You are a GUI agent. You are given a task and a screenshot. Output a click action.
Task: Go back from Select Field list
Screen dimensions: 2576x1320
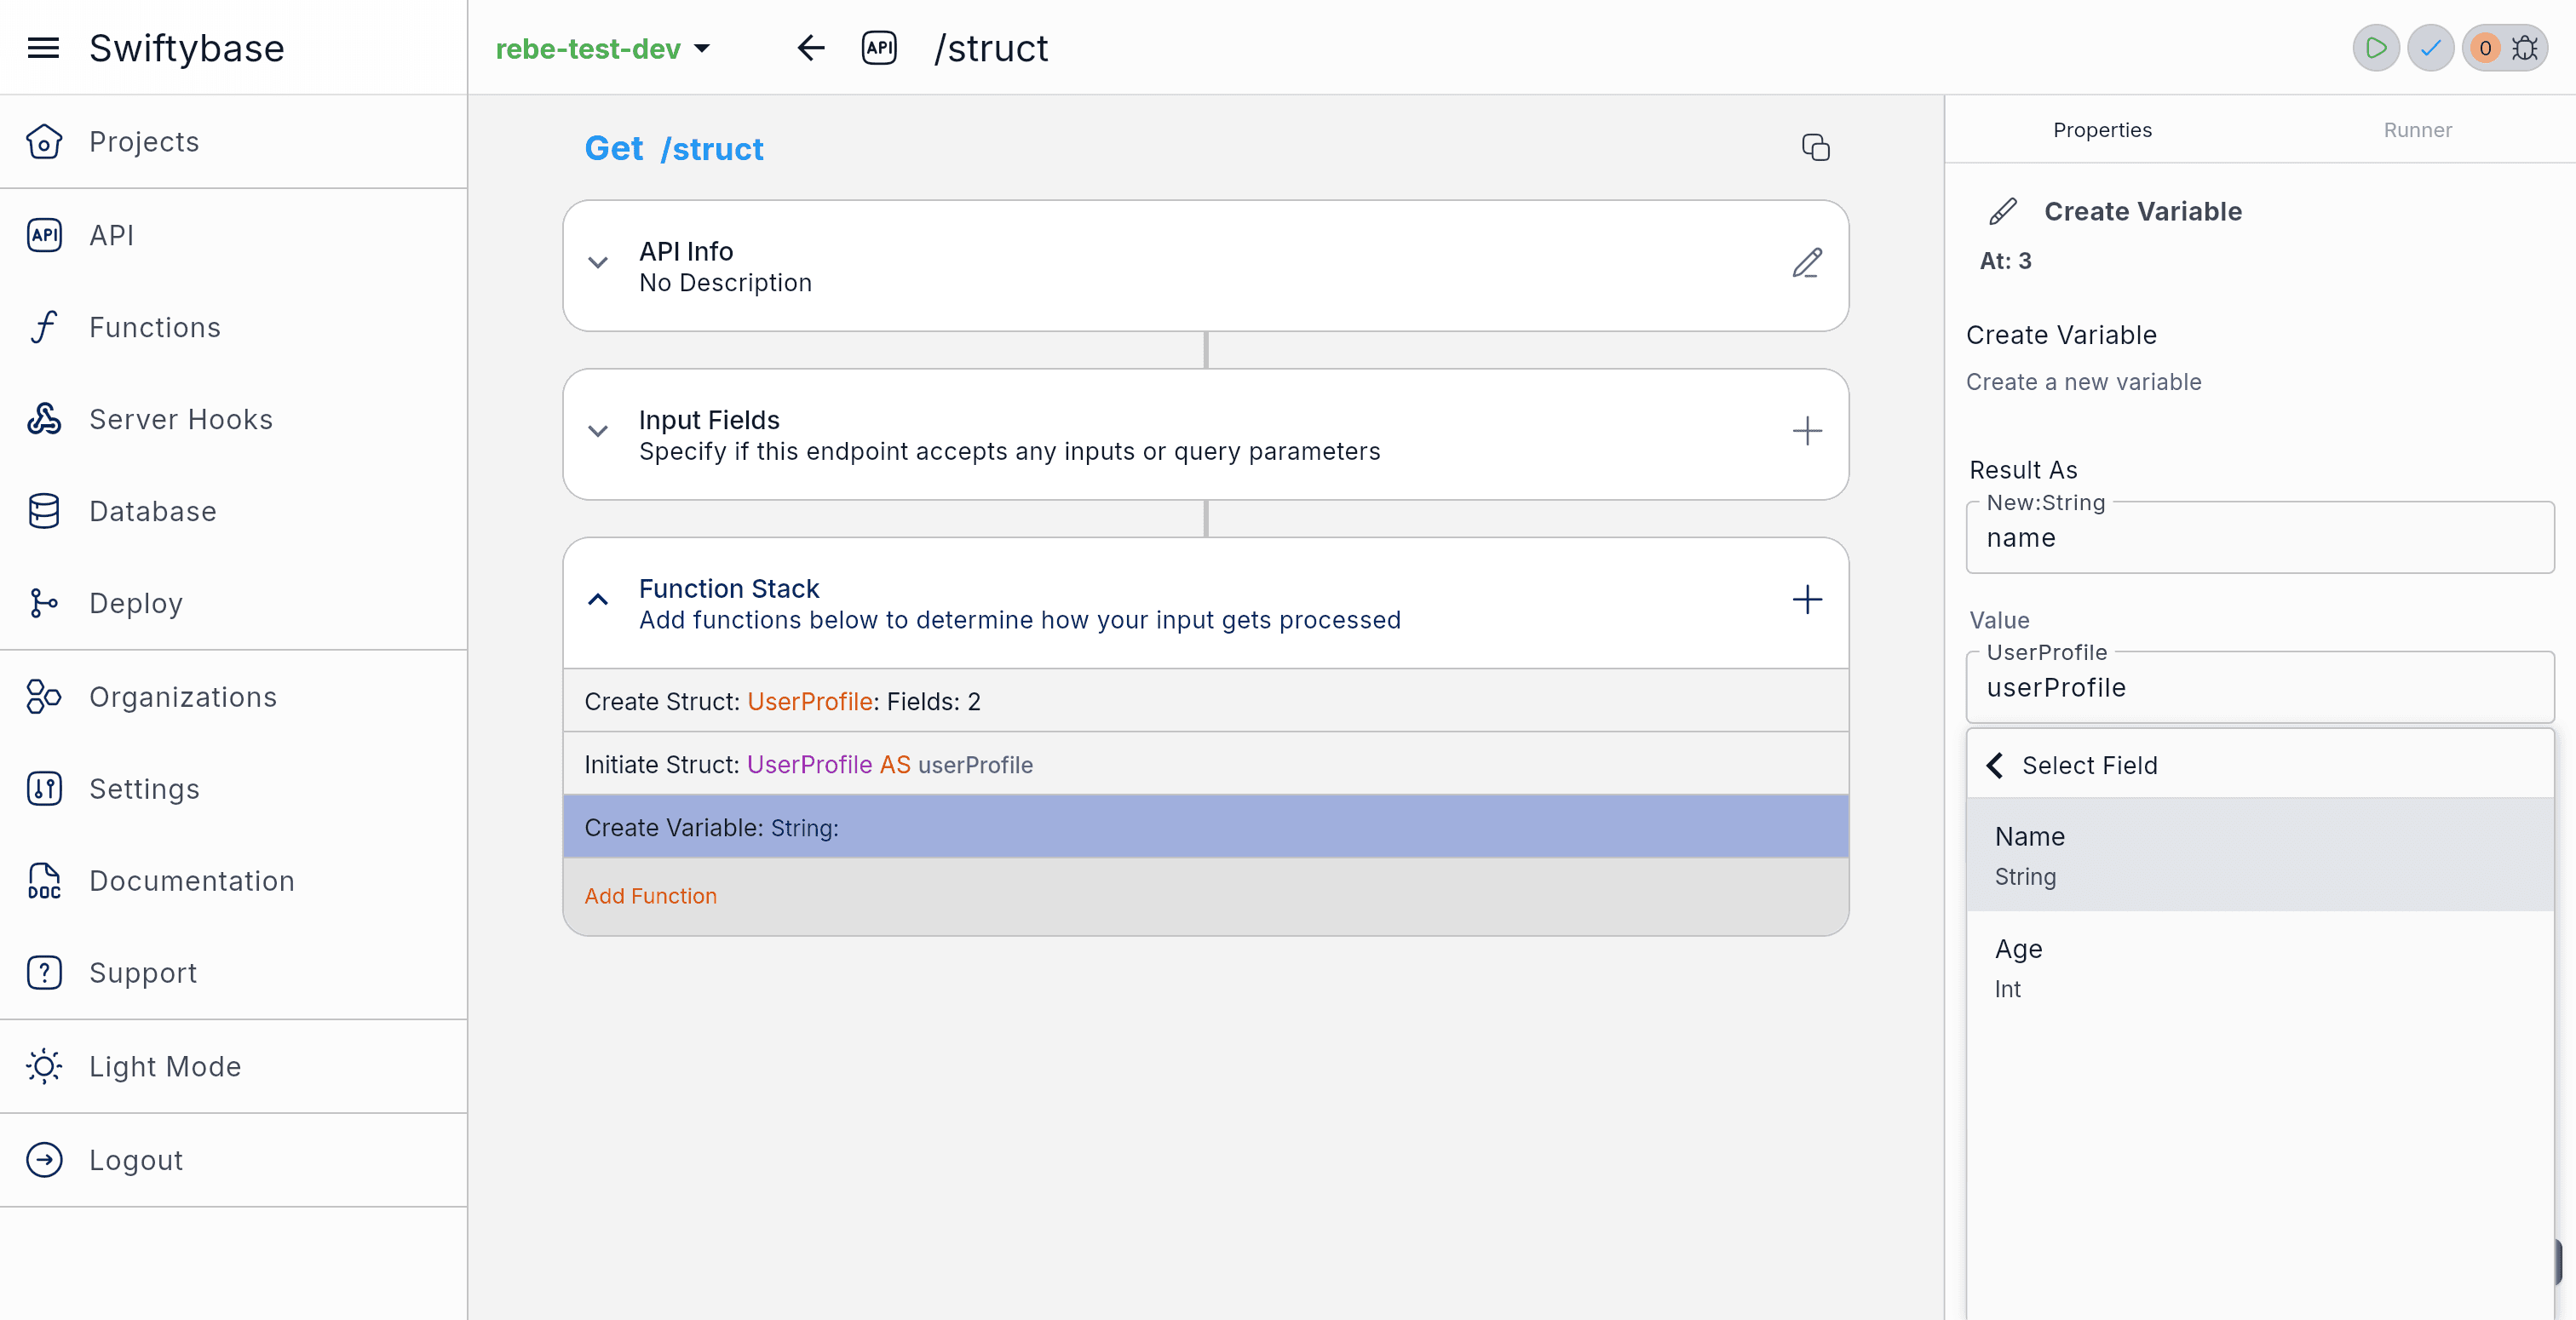[x=1995, y=765]
